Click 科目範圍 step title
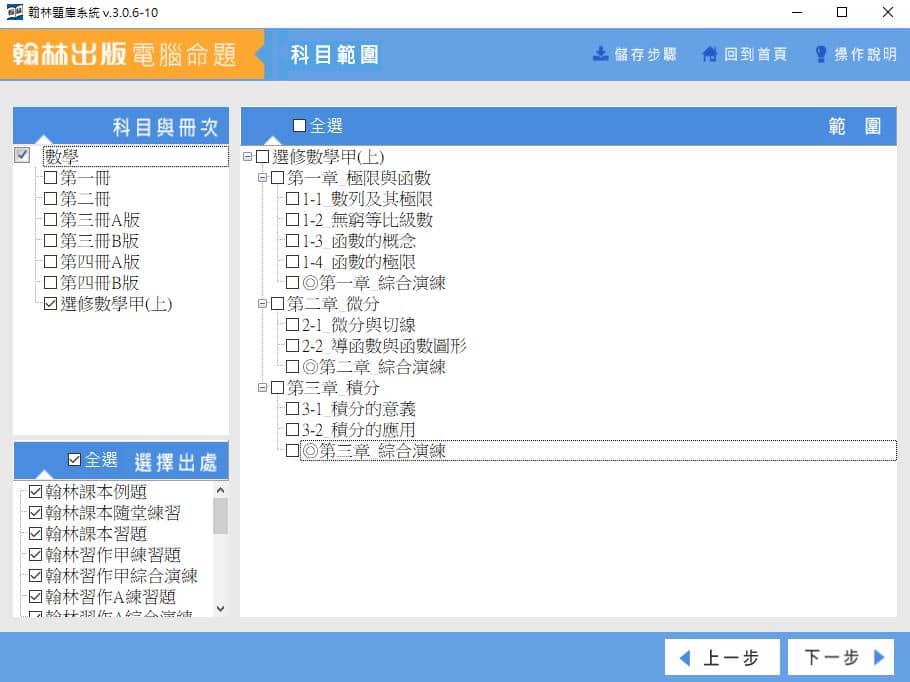910x682 pixels. tap(334, 55)
